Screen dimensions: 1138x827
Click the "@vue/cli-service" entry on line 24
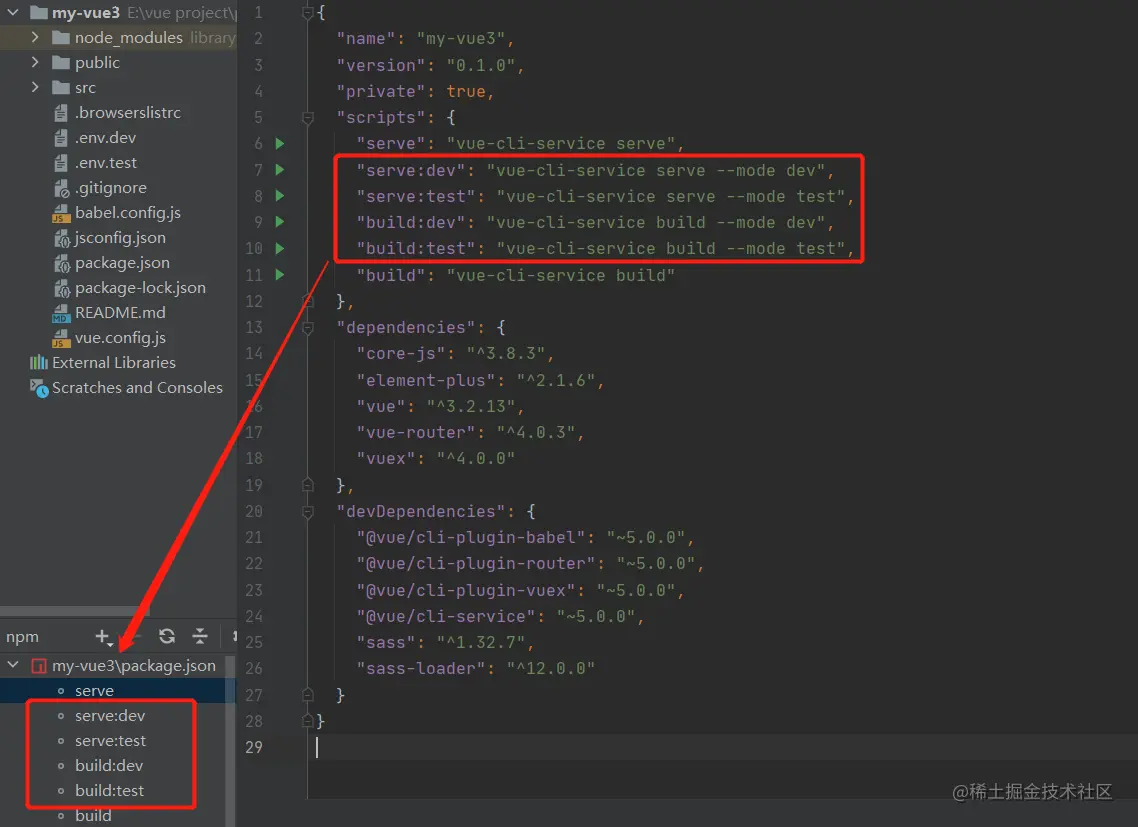click(446, 616)
